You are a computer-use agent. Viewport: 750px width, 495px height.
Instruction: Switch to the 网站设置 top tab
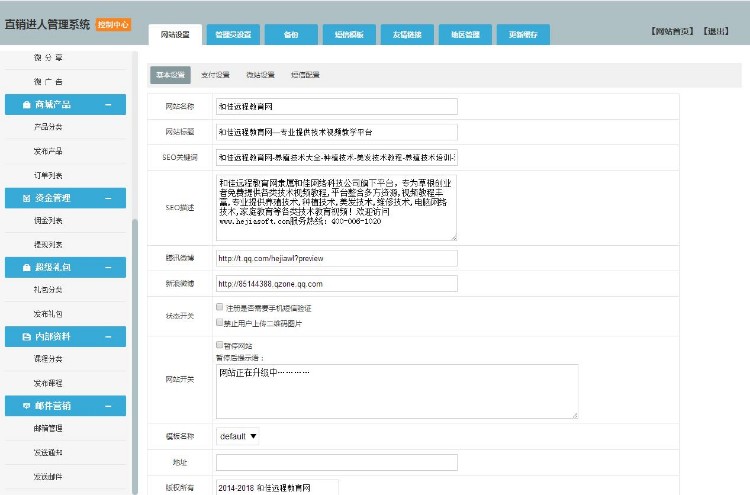pyautogui.click(x=175, y=34)
